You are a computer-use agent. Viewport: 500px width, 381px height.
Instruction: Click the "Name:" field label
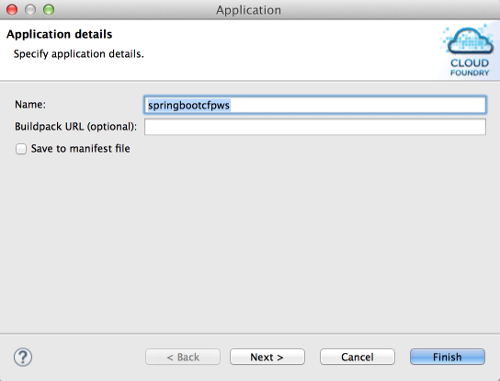[x=30, y=104]
